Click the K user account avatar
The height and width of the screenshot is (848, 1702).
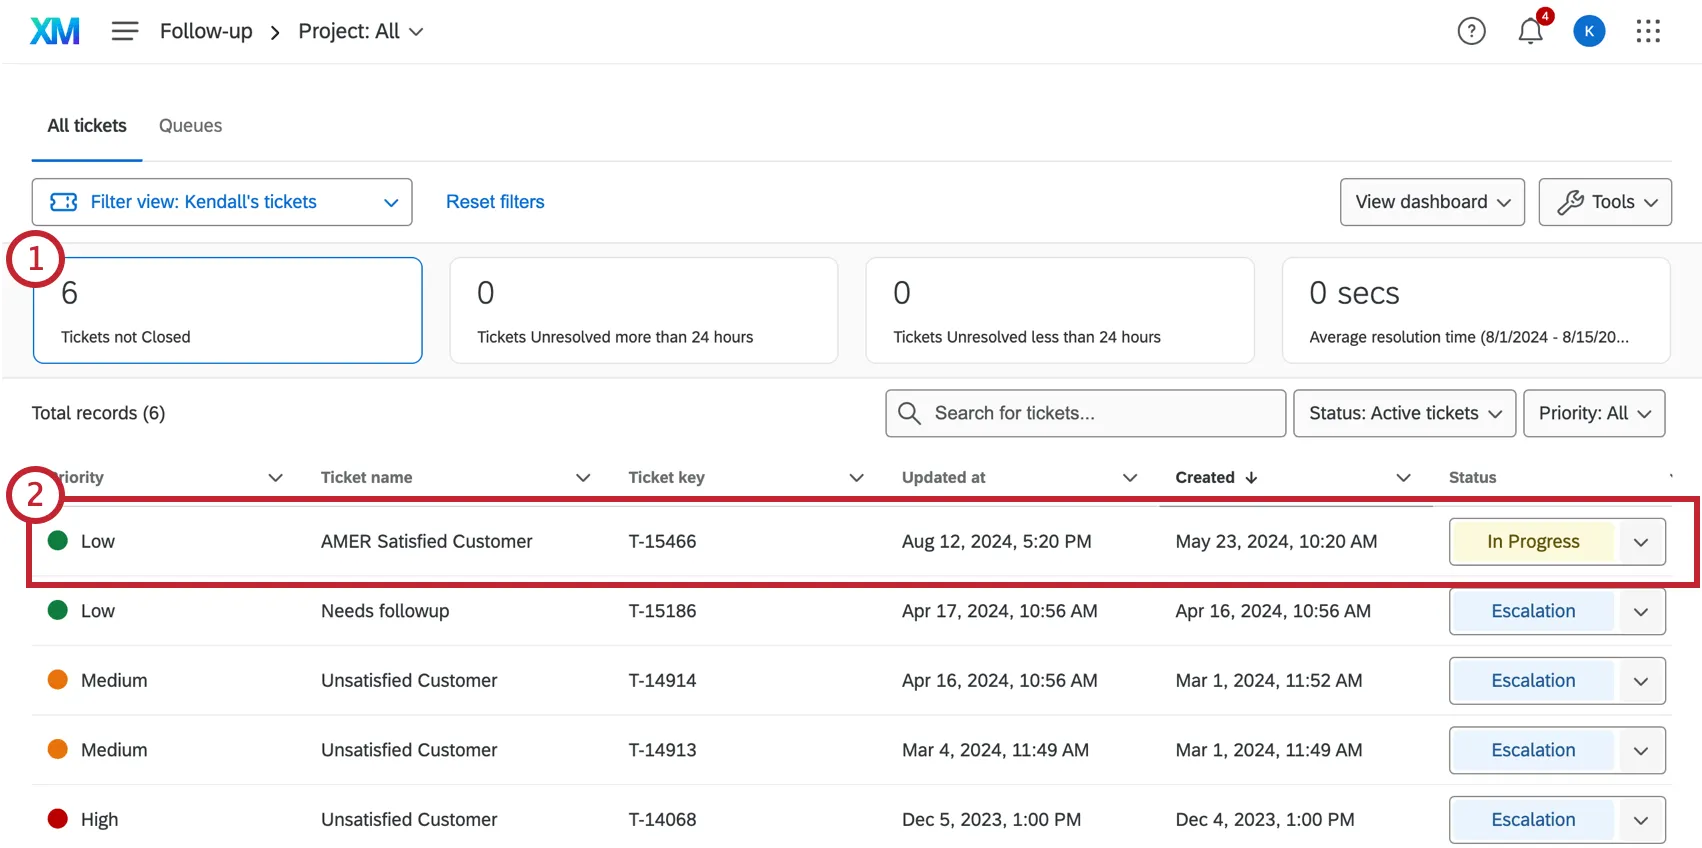tap(1589, 32)
